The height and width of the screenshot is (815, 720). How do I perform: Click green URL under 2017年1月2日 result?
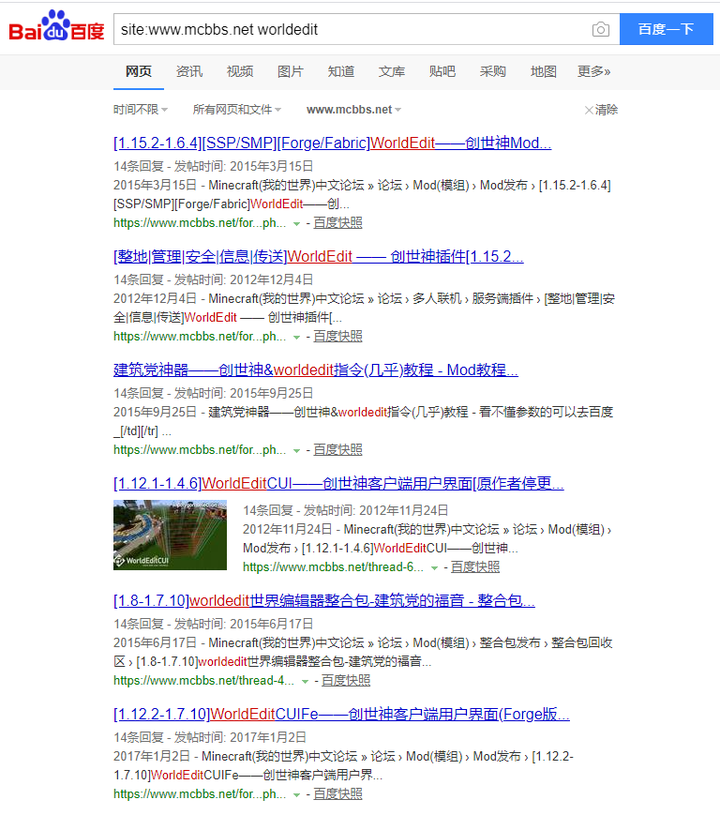[x=200, y=794]
